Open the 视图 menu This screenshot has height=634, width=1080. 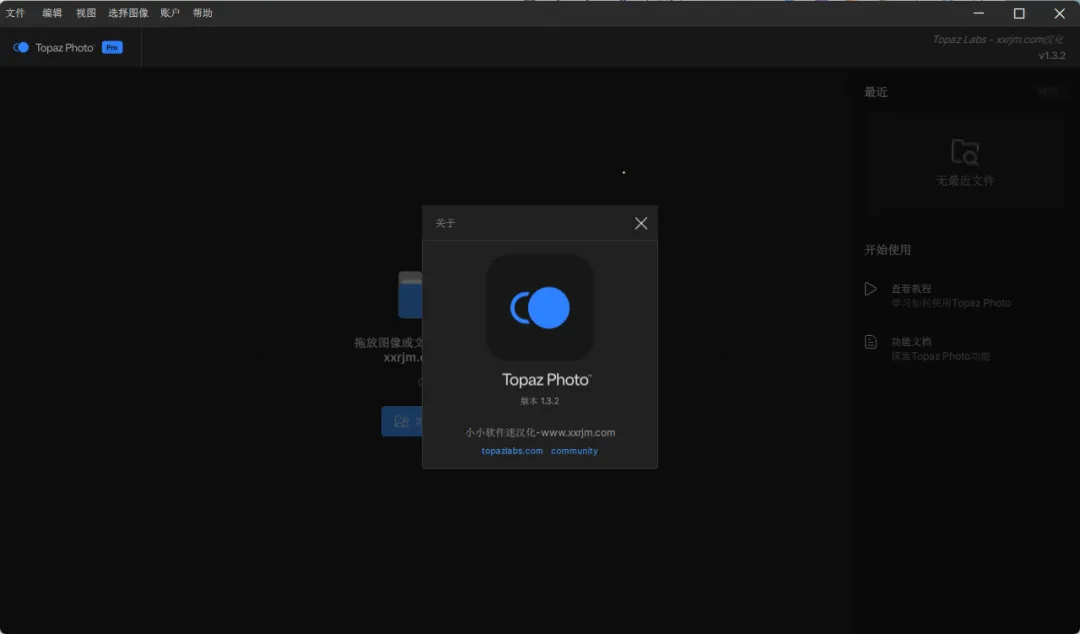86,13
